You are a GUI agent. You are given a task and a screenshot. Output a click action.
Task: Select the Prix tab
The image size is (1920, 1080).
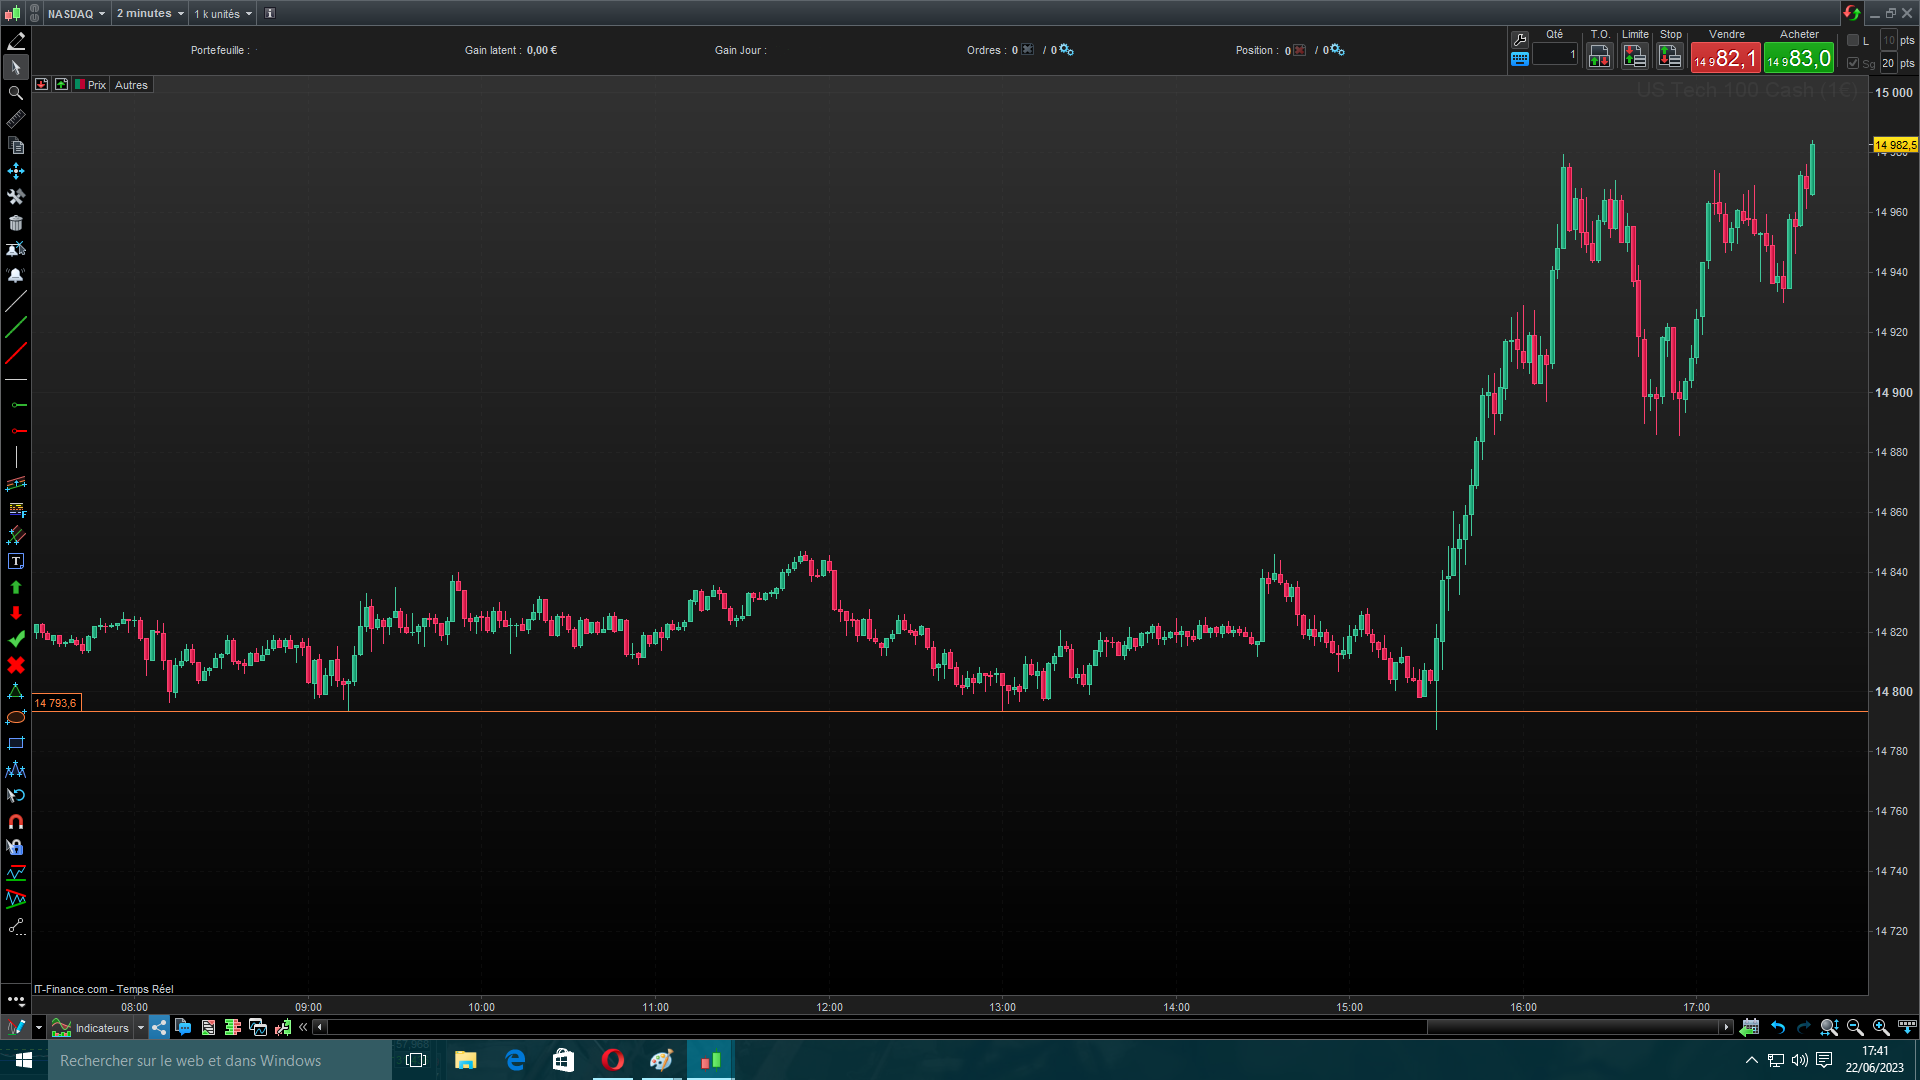[x=96, y=85]
